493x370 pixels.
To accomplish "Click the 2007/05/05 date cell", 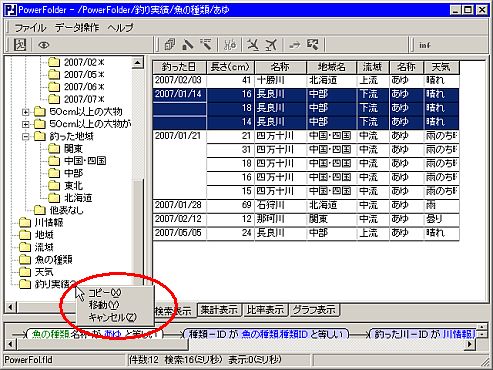I will point(179,233).
